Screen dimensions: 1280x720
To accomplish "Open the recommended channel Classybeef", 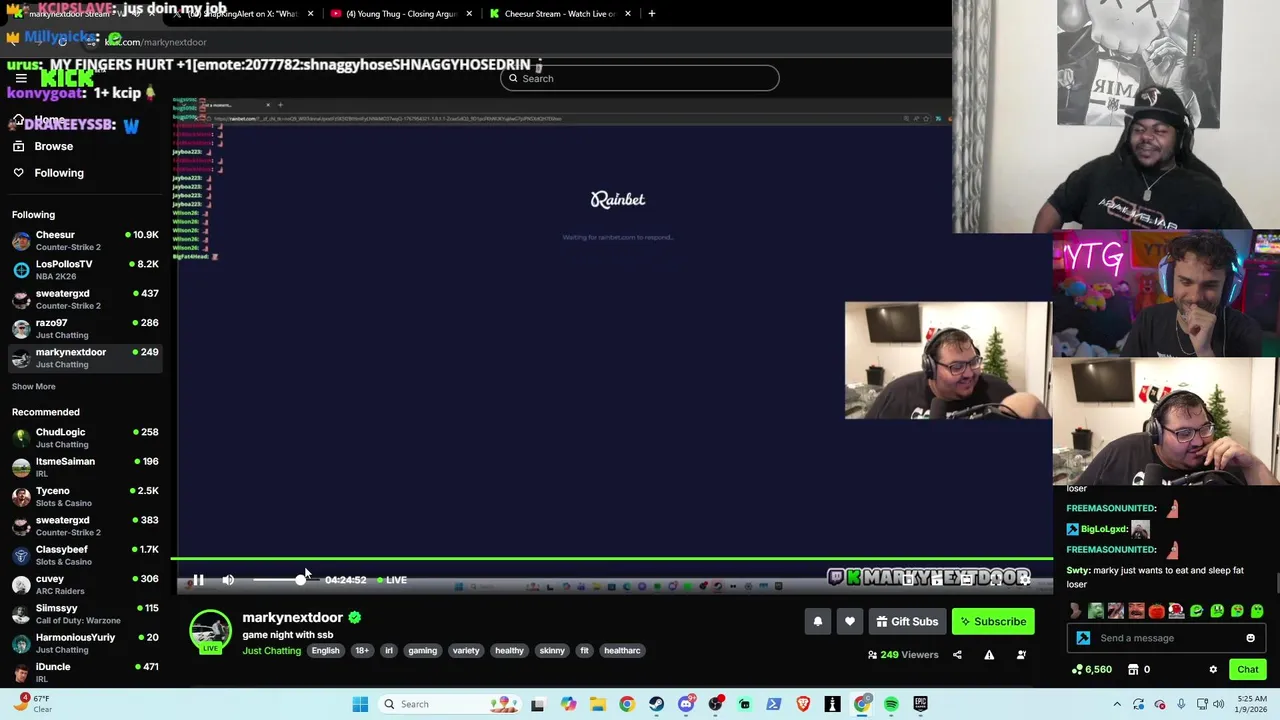I will [x=85, y=555].
